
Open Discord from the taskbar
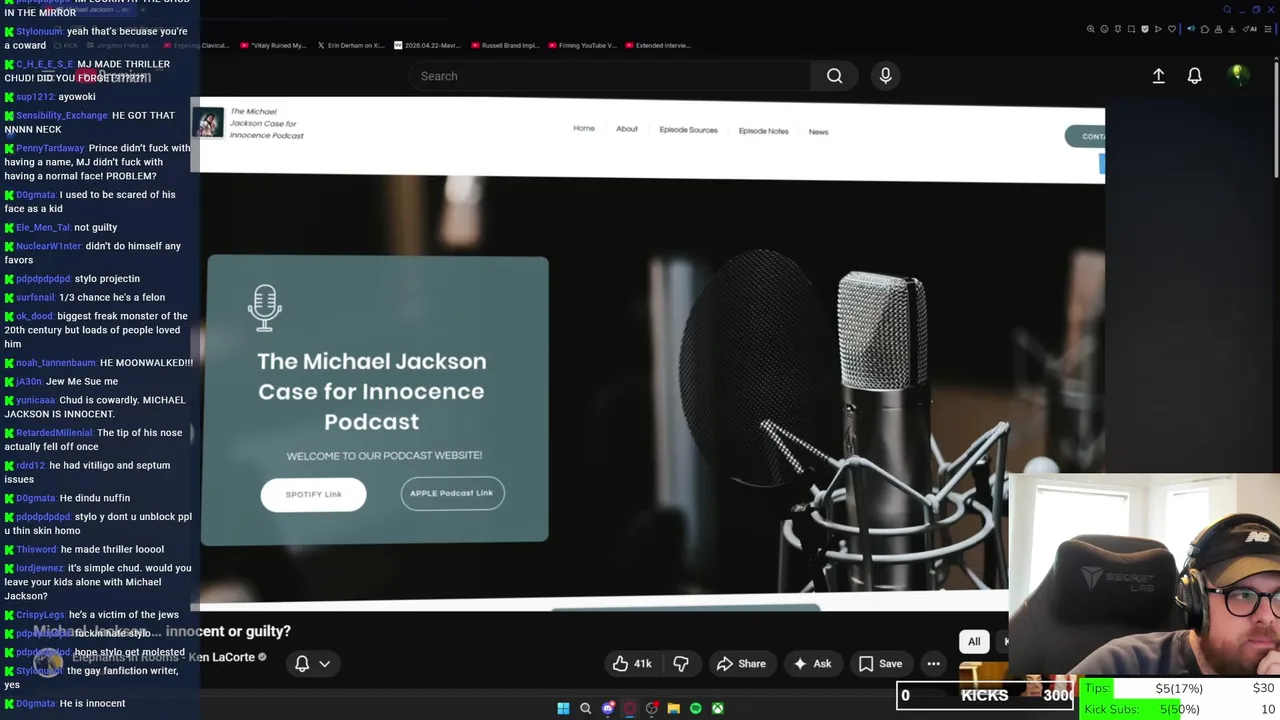(x=608, y=708)
